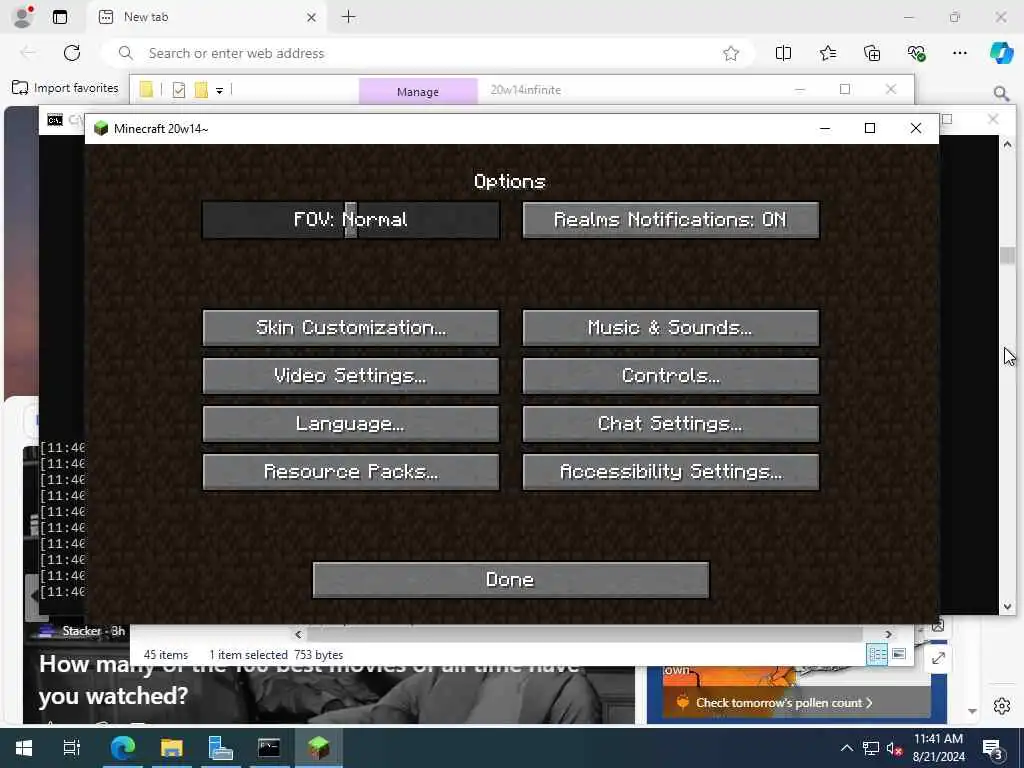Close the New tab in Edge
Screen dimensions: 1024x768
pyautogui.click(x=312, y=18)
